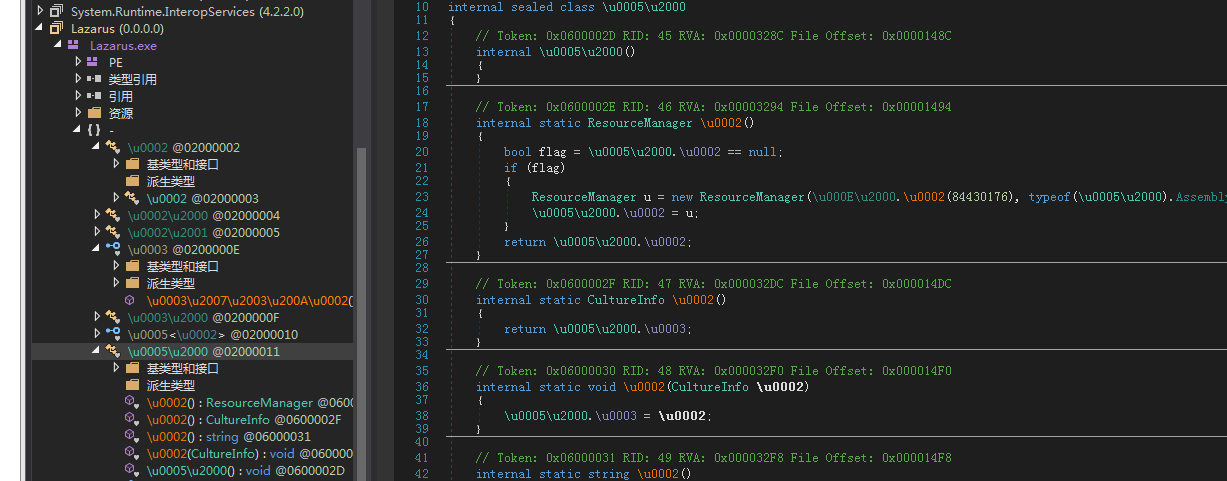Image resolution: width=1227 pixels, height=481 pixels.
Task: Select Lazarus.exe in the assembly tree
Action: pos(123,45)
